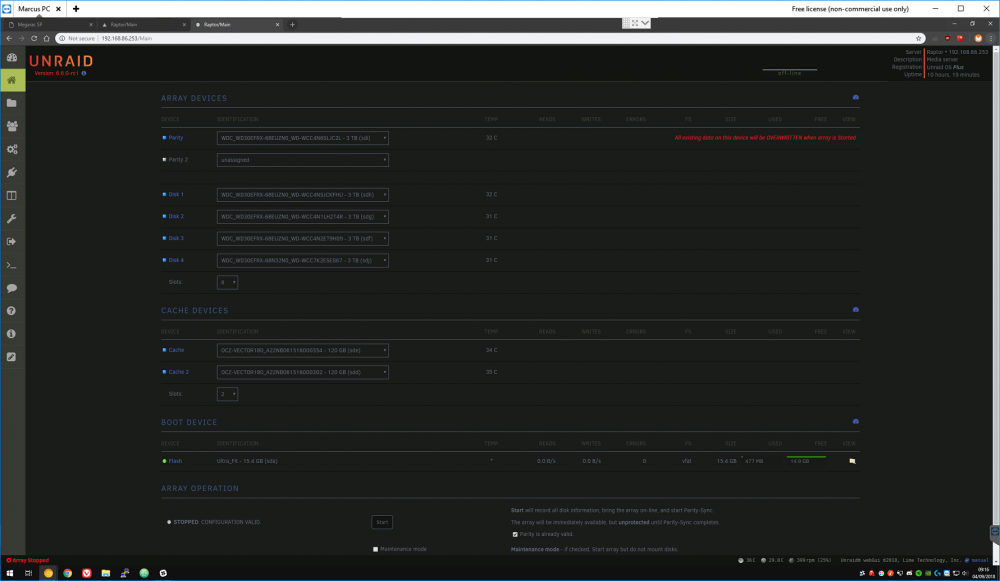
Task: Click the UNRAID logo
Action: 61,61
